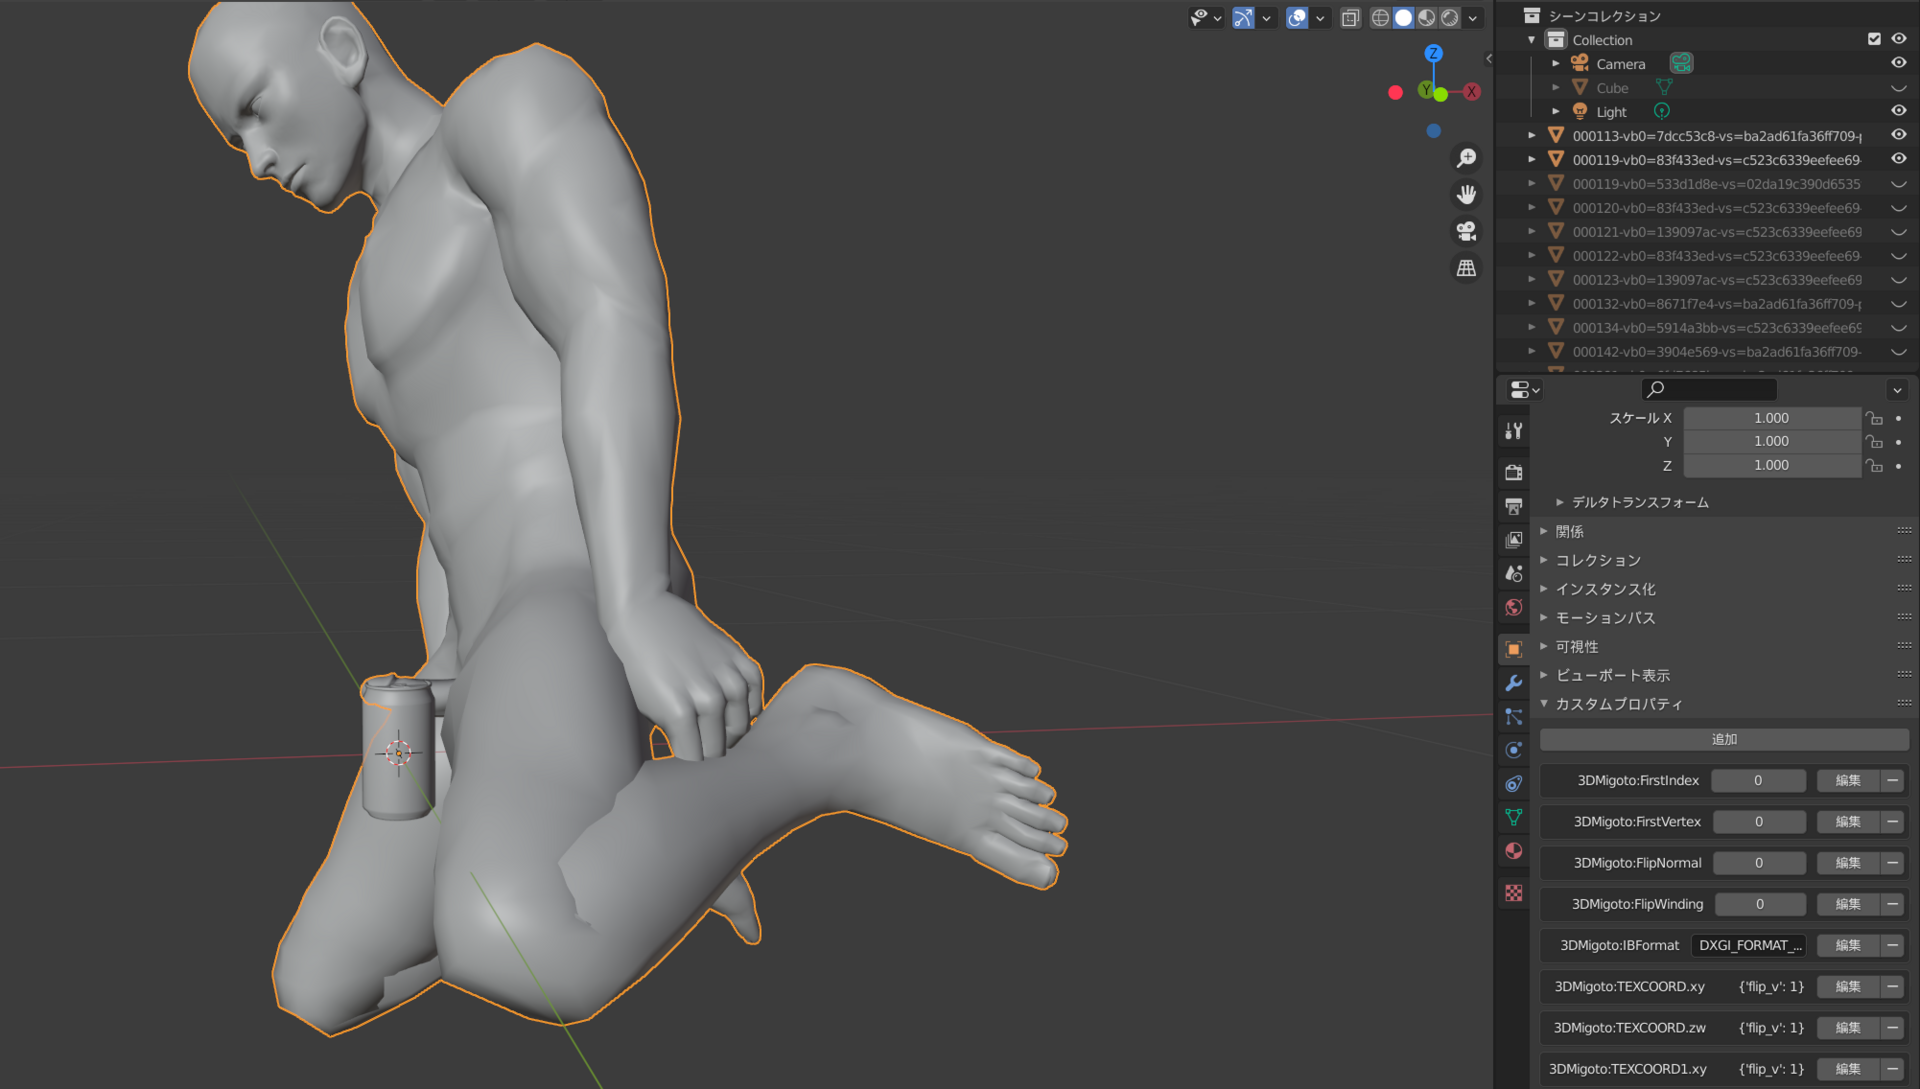Open overlays options dropdown arrow

click(1320, 18)
